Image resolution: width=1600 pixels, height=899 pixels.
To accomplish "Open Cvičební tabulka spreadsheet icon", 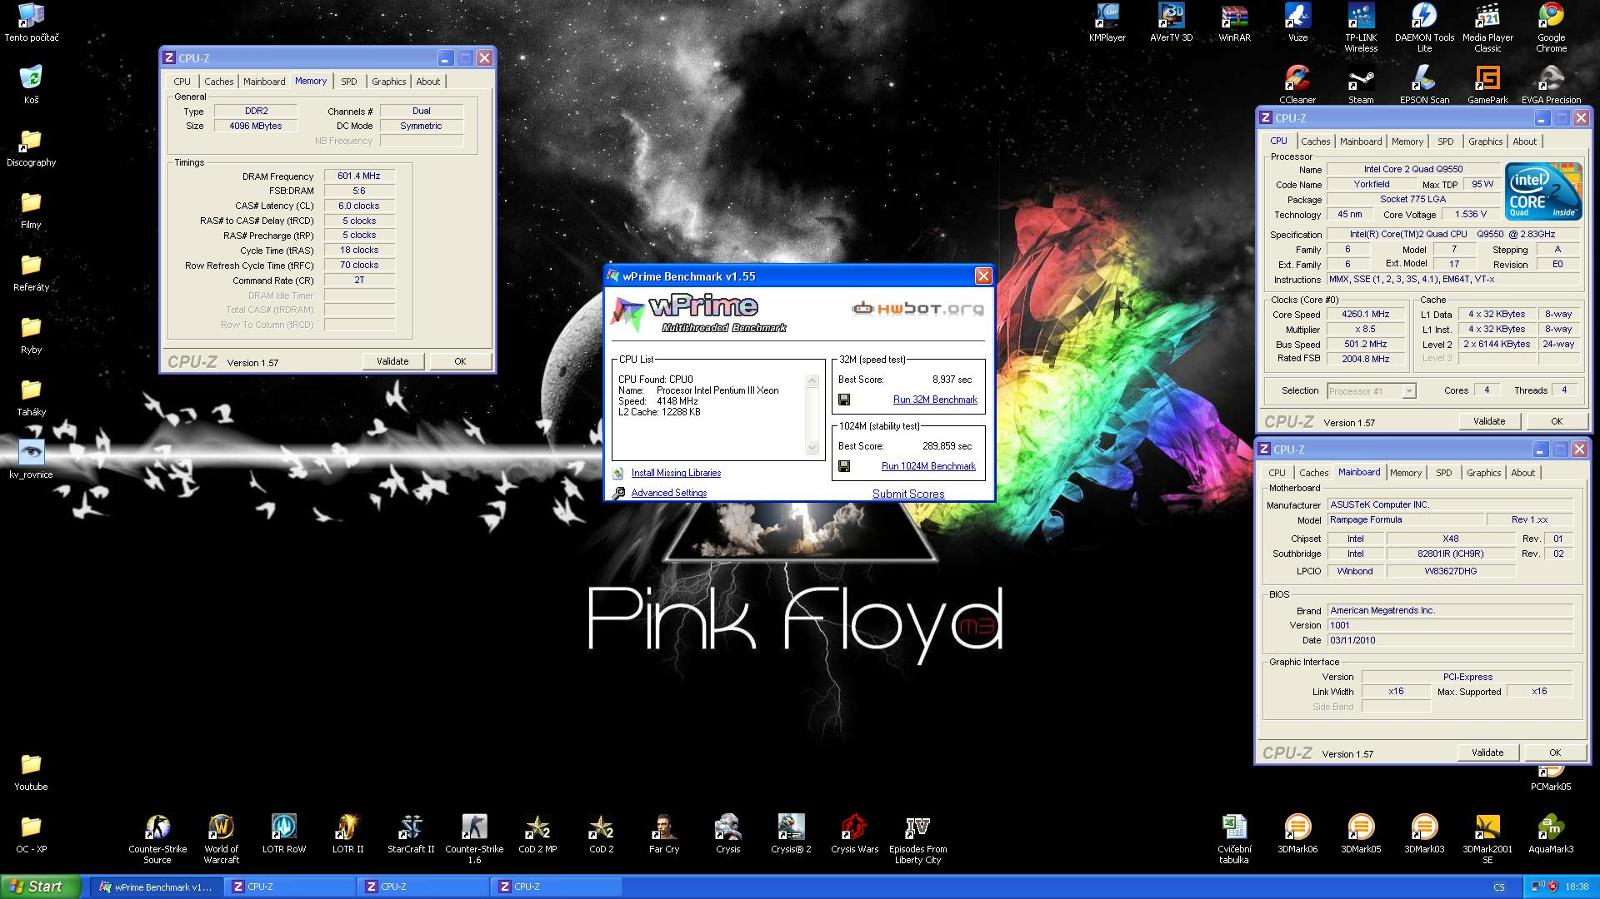I will coord(1234,839).
